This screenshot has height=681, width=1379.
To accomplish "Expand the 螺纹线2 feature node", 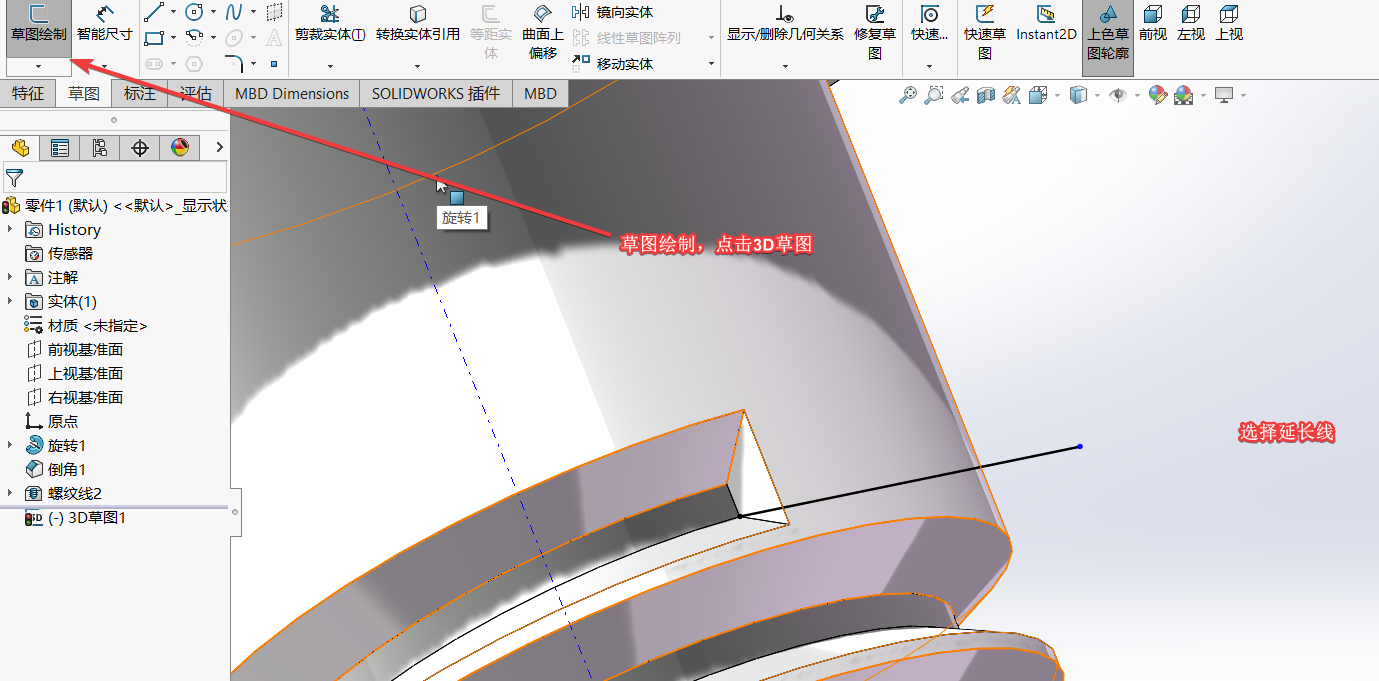I will [10, 493].
